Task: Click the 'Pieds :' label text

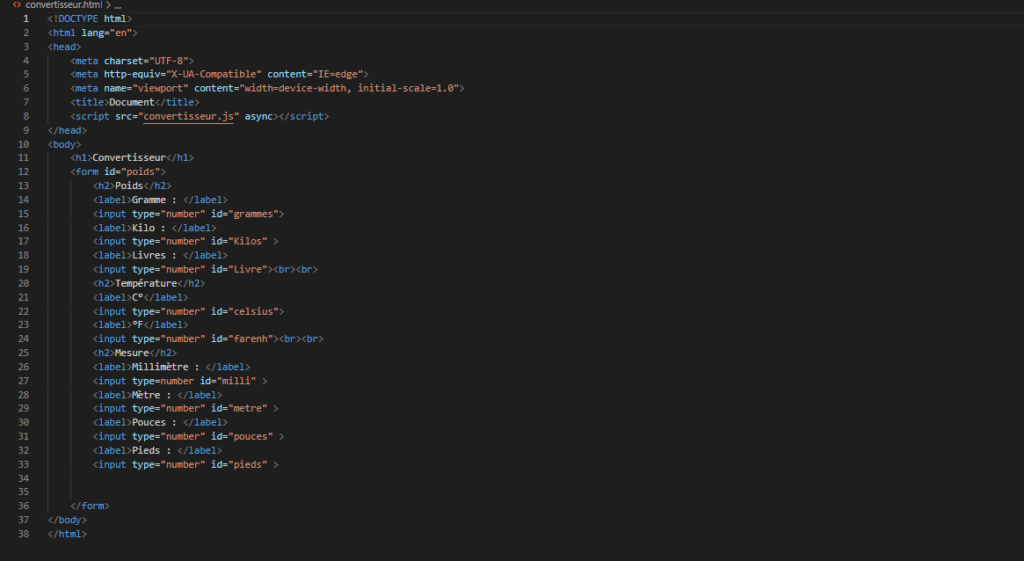Action: pyautogui.click(x=152, y=451)
